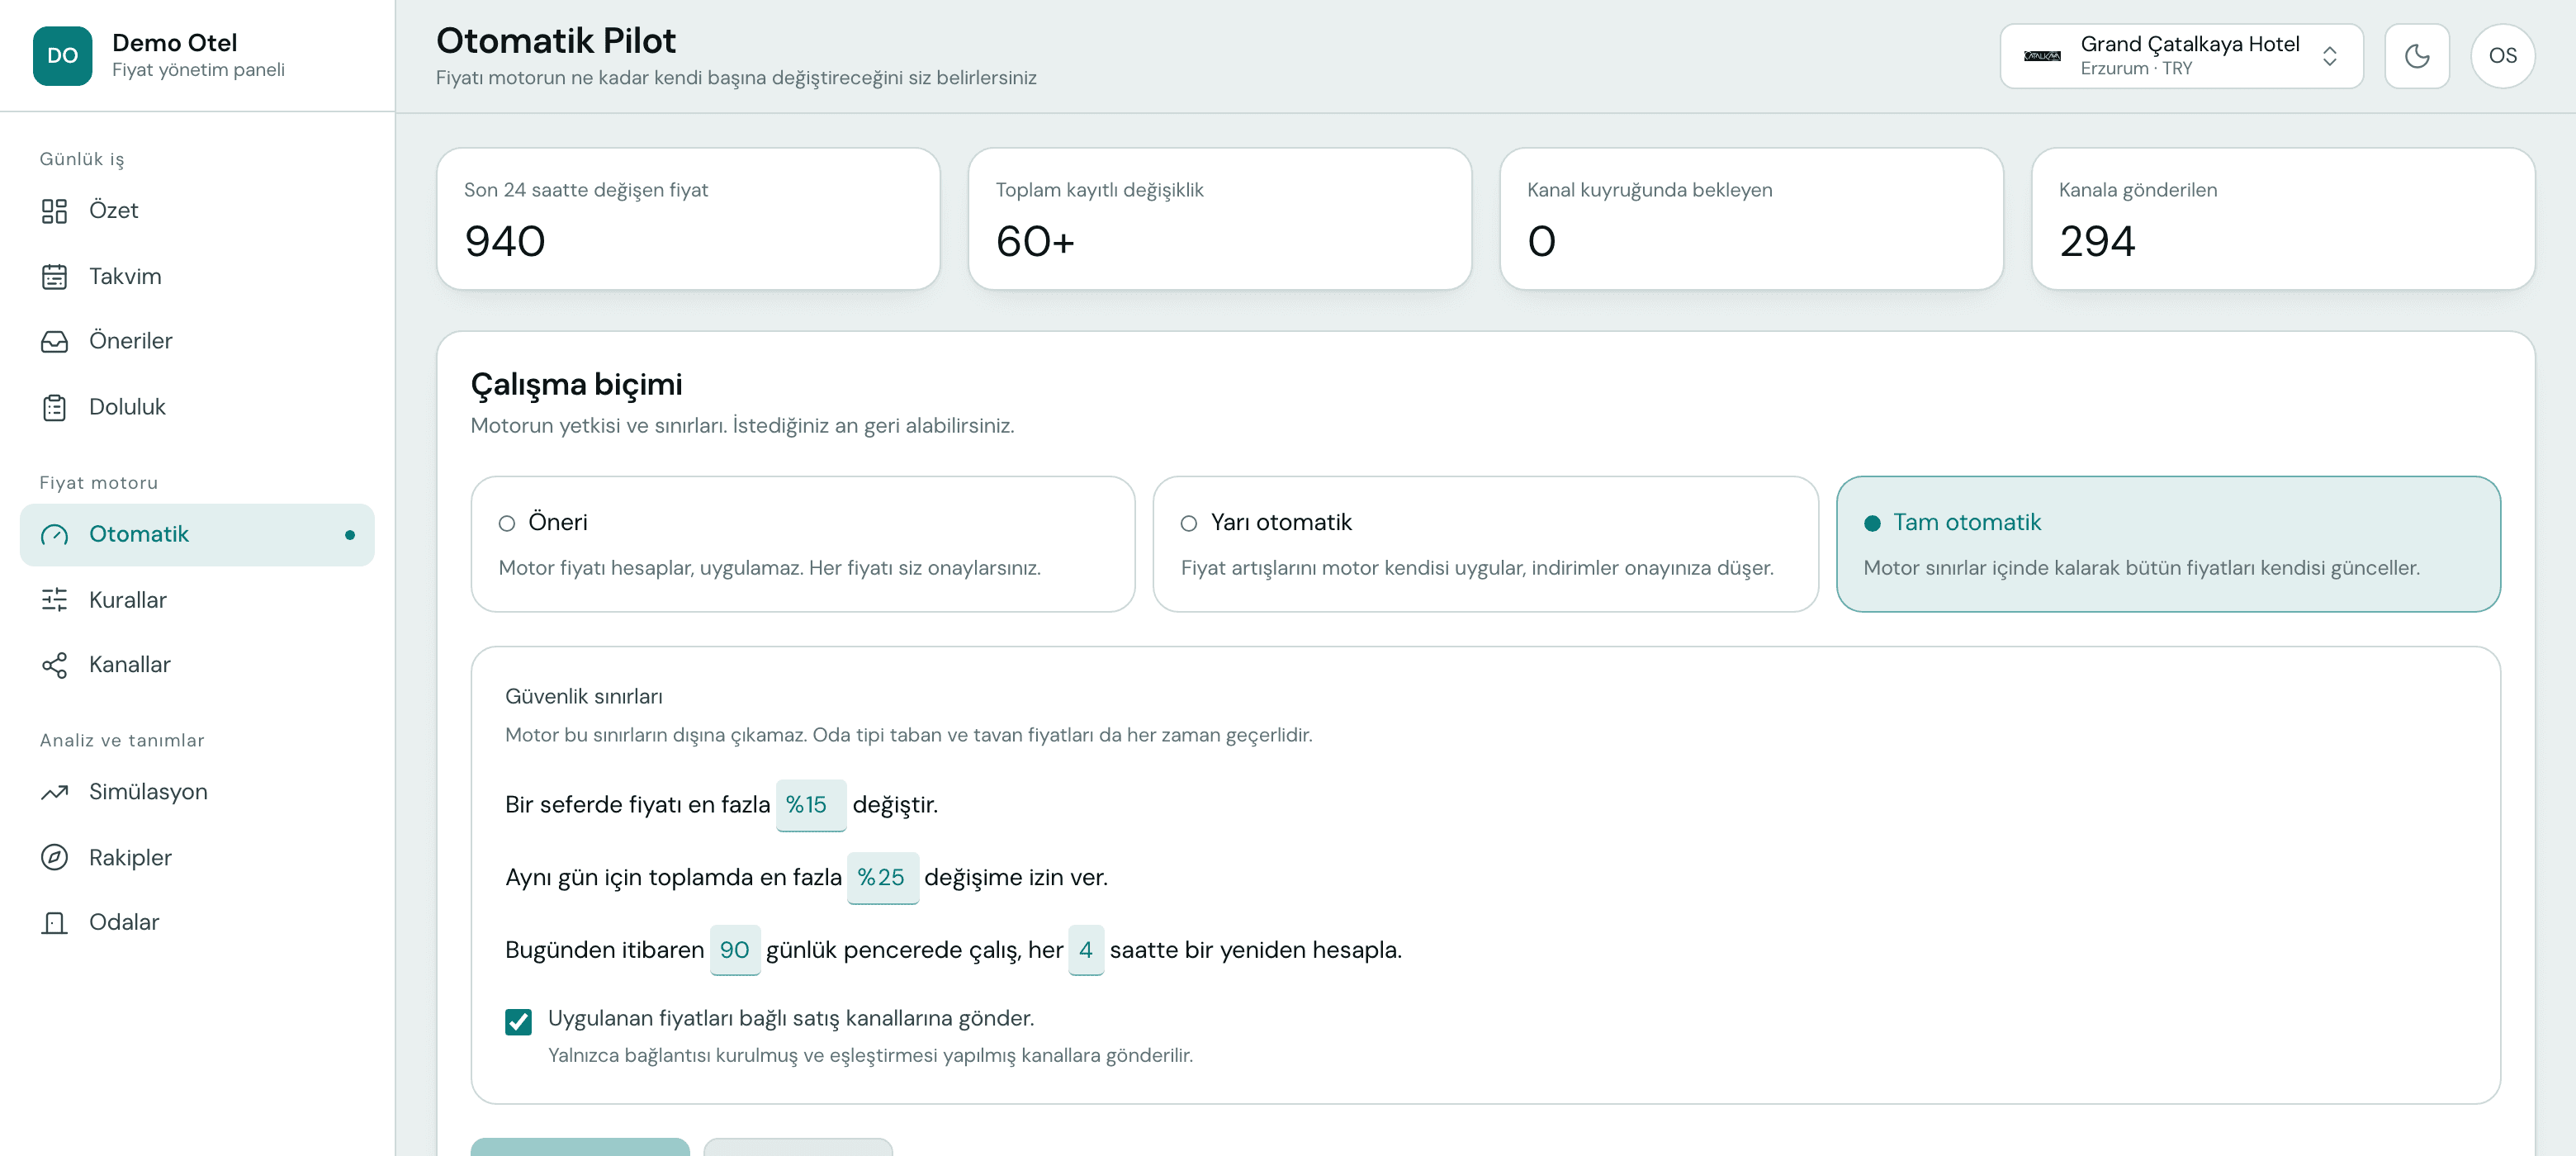Click the Kanallar share icon

pyautogui.click(x=54, y=665)
